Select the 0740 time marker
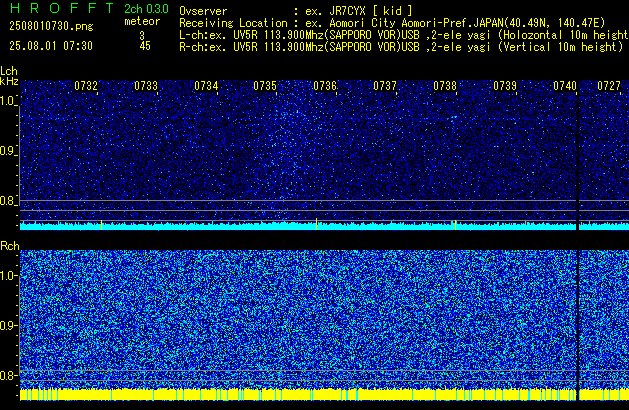This screenshot has height=410, width=629. point(565,86)
